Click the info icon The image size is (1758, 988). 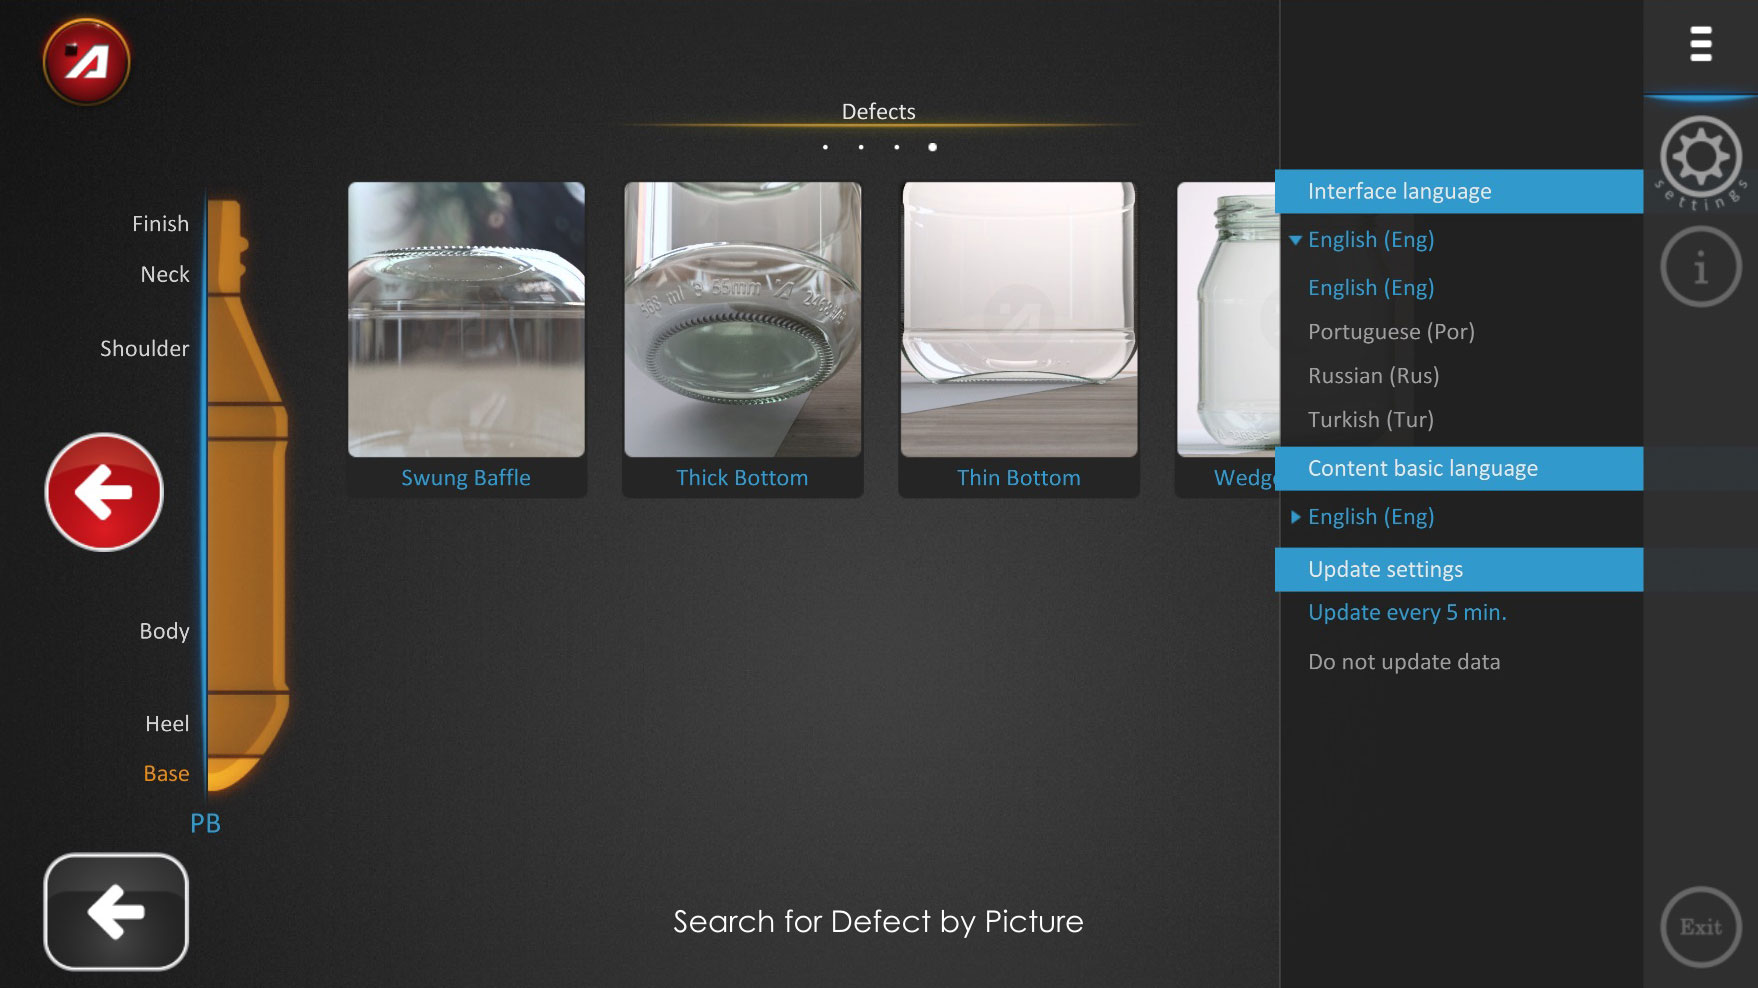[1700, 264]
